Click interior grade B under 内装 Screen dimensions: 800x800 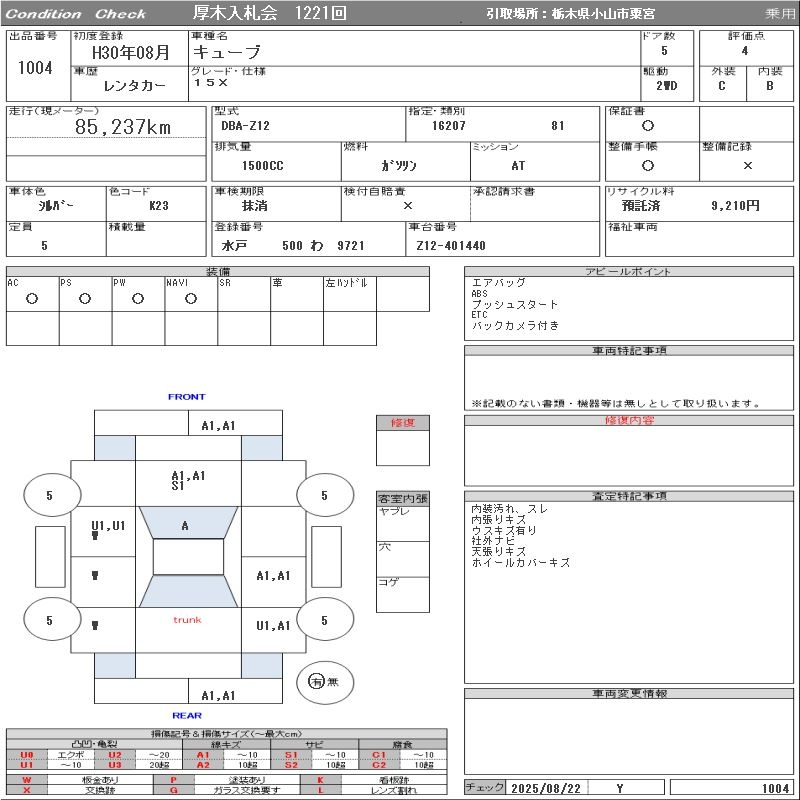point(769,86)
